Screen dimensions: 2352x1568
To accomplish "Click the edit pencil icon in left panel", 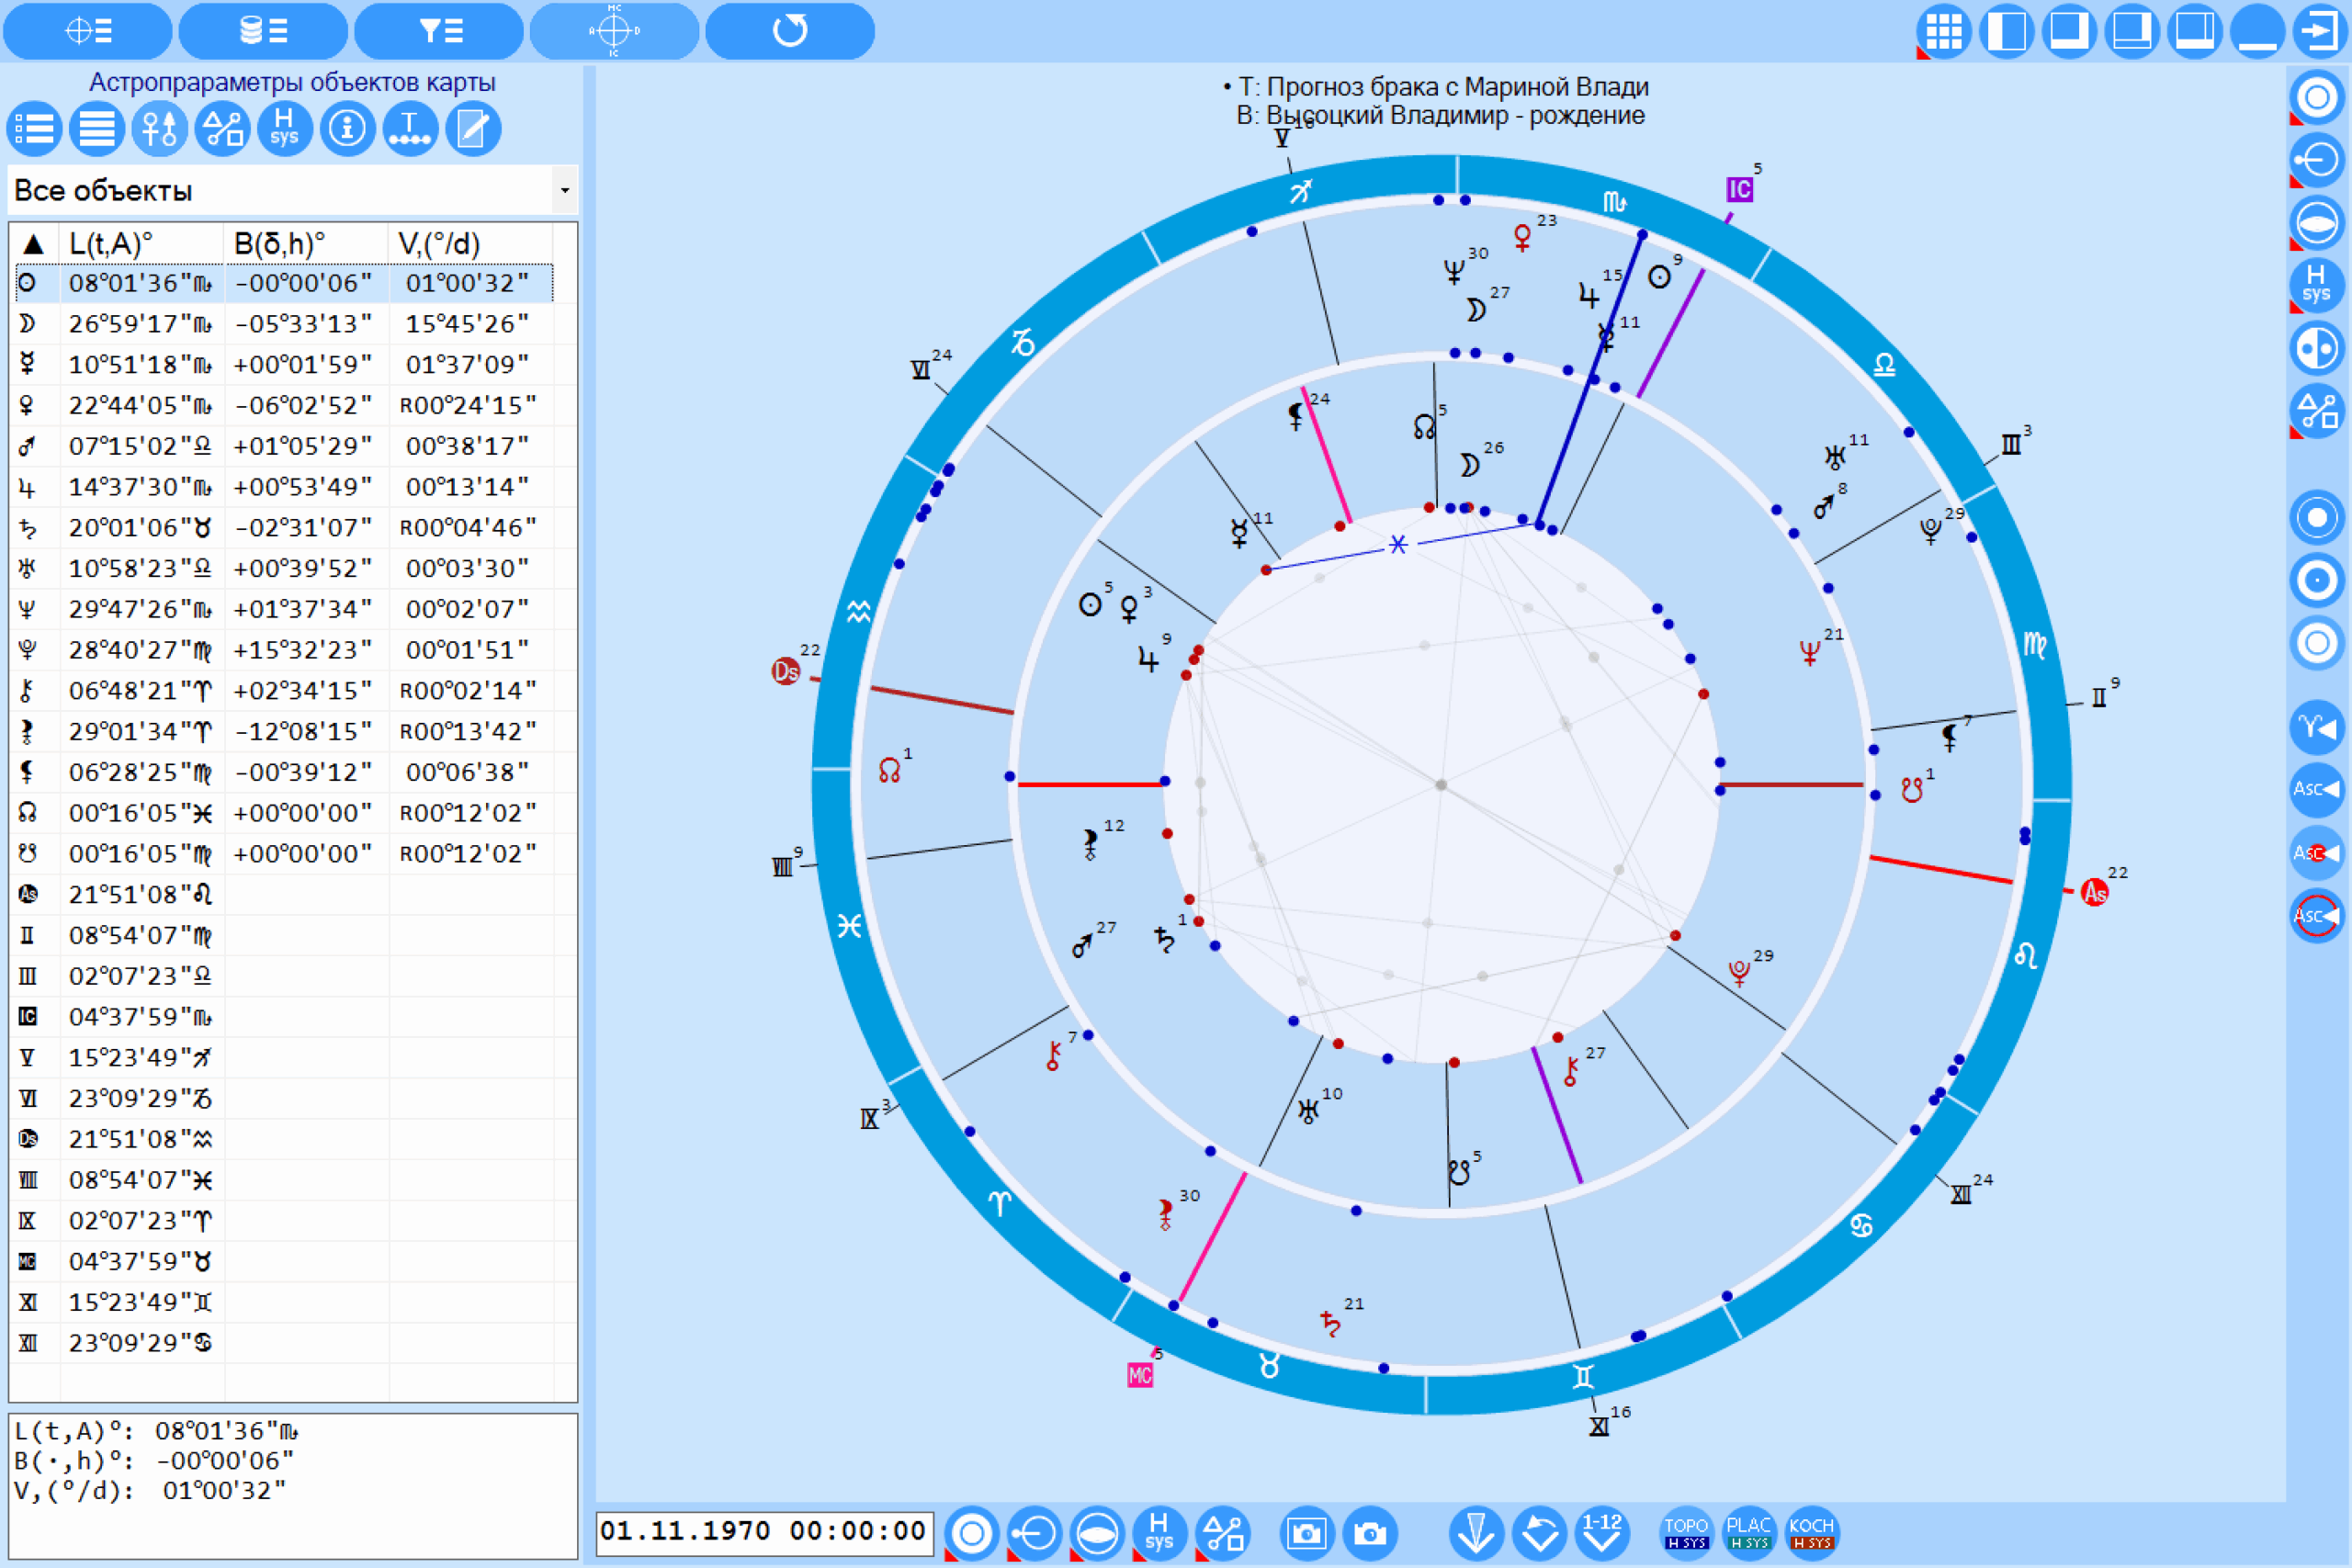I will click(472, 129).
